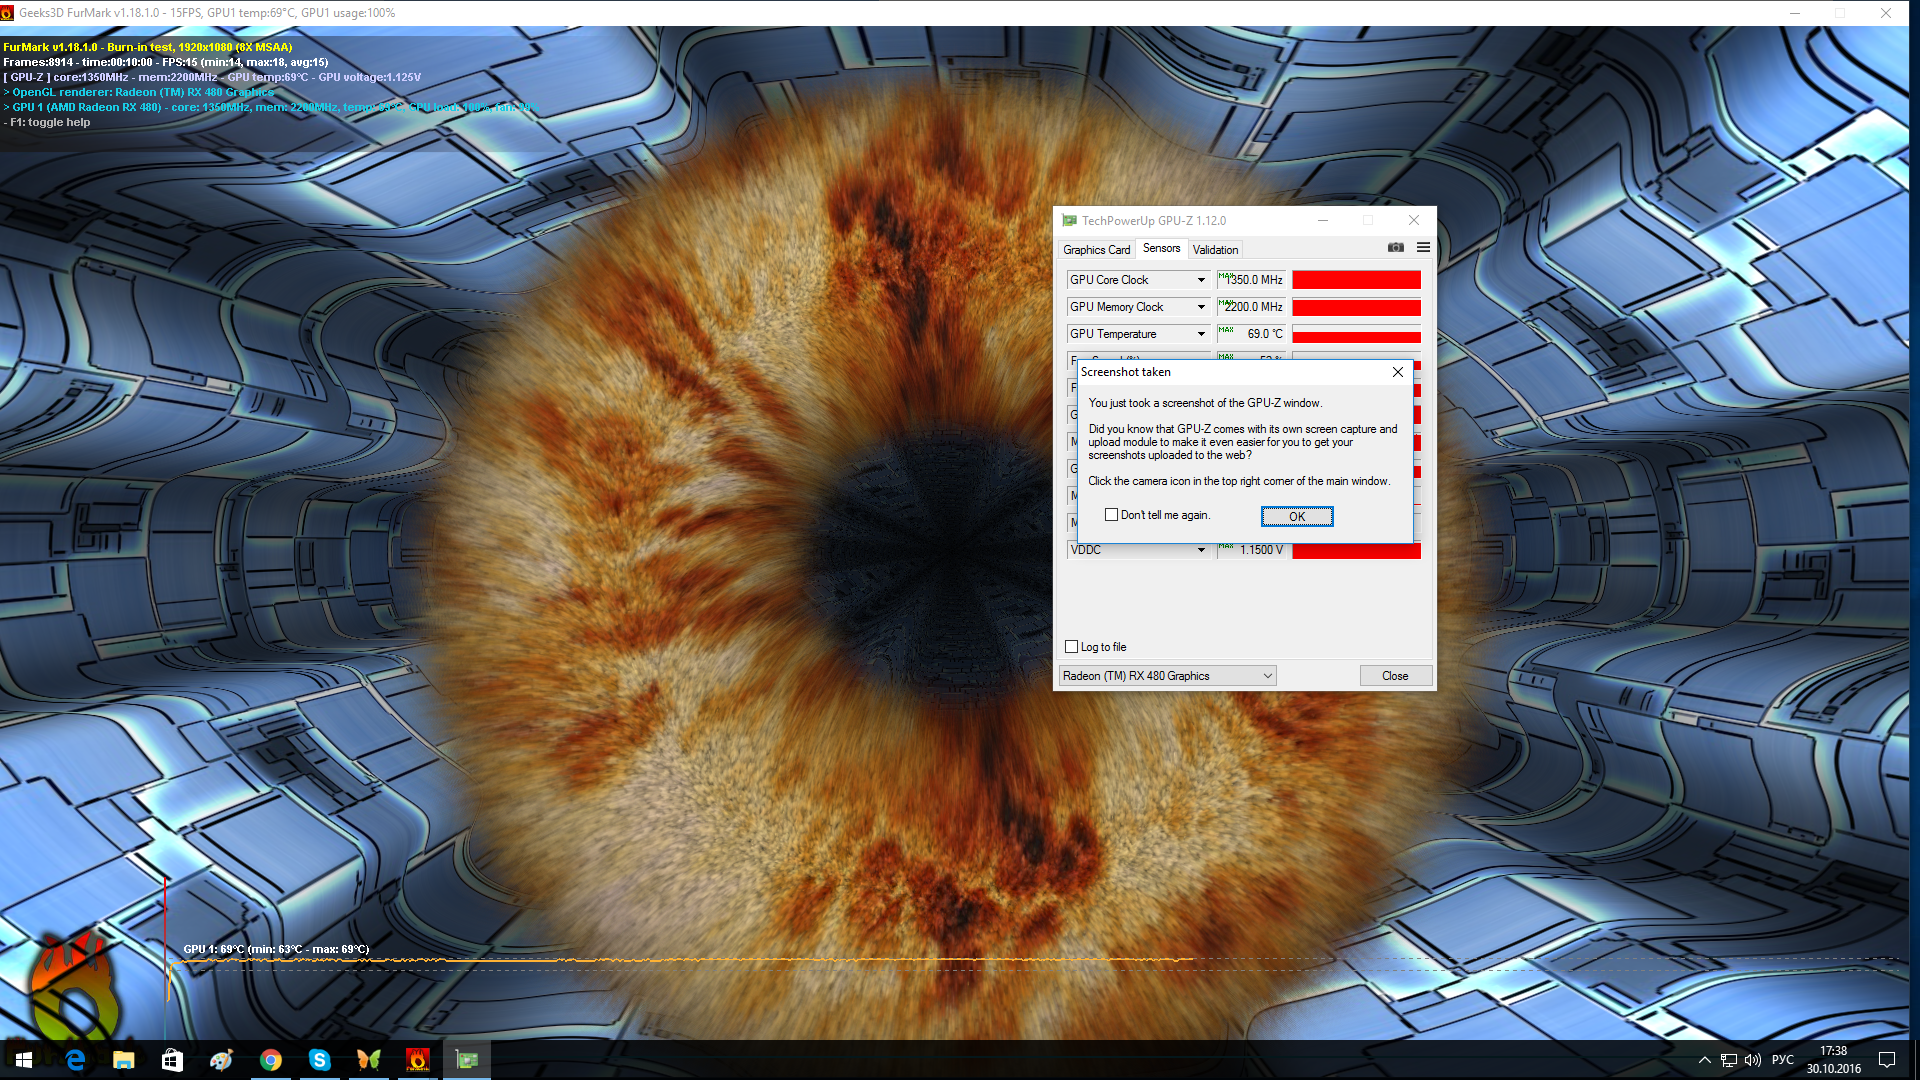Viewport: 1920px width, 1080px height.
Task: Expand GPU Core Clock sensor dropdown
Action: [1201, 280]
